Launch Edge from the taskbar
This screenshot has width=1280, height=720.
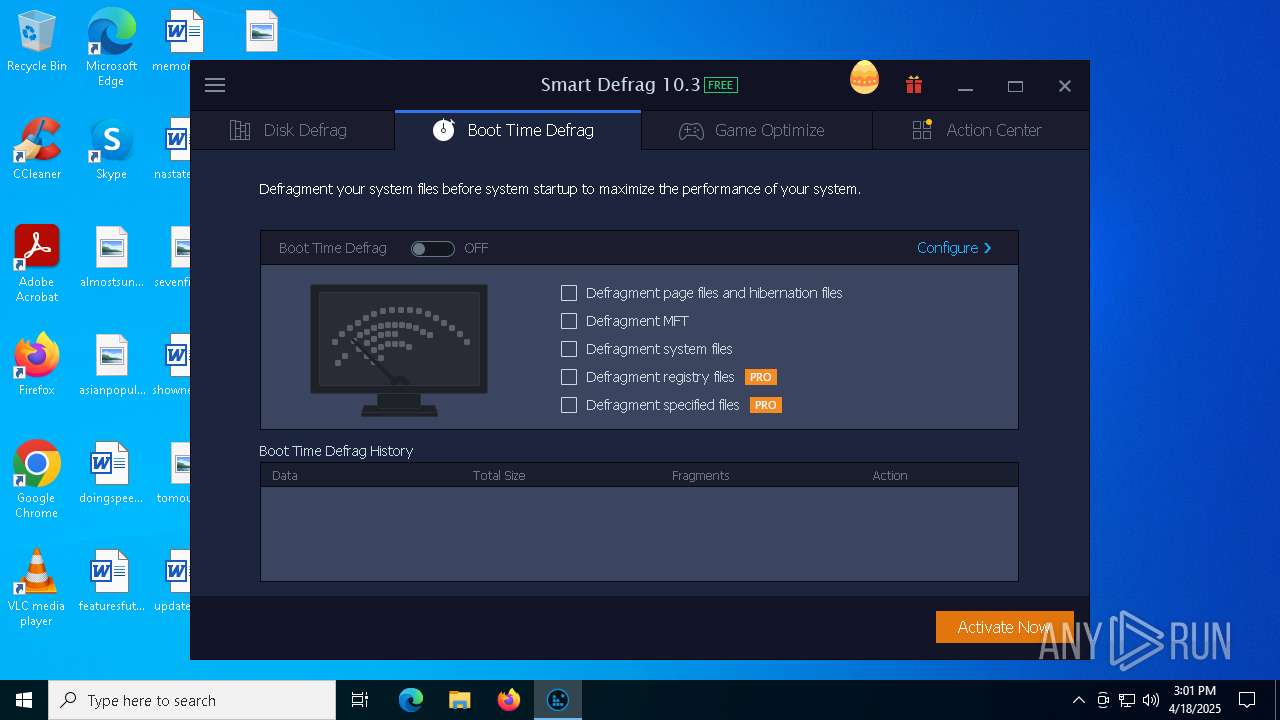click(411, 700)
